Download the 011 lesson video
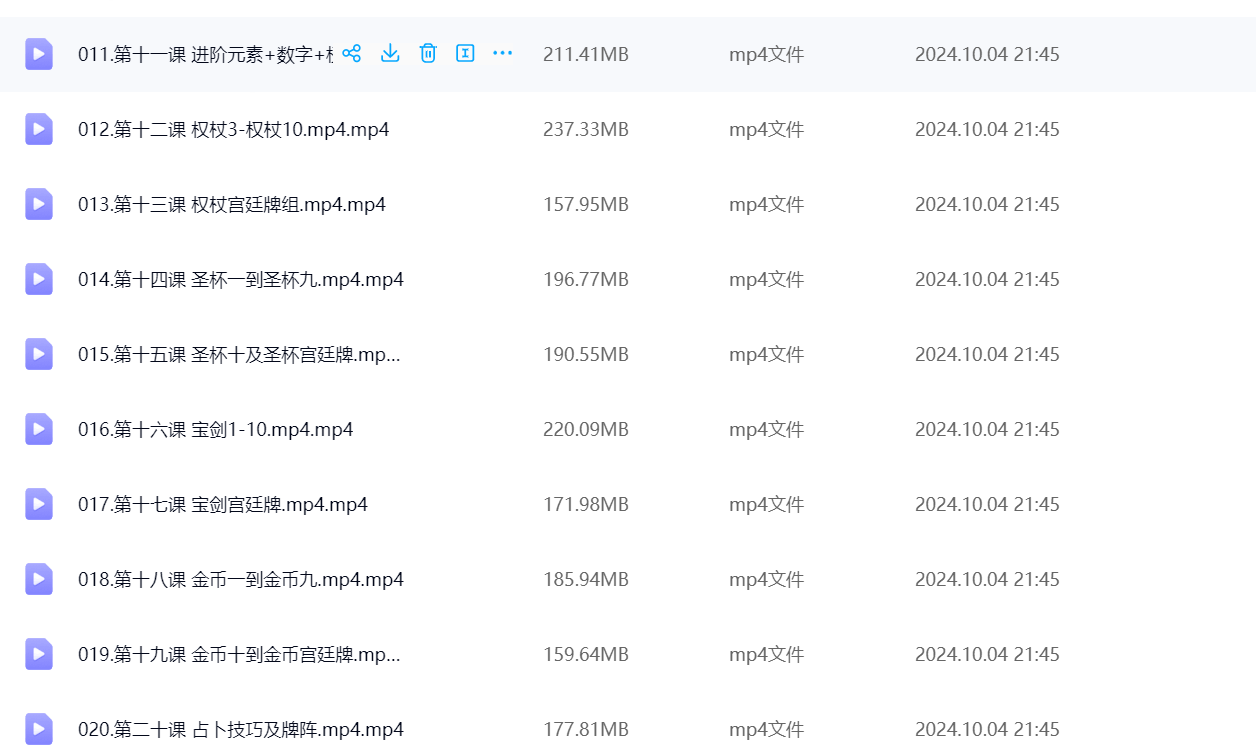Image resolution: width=1256 pixels, height=750 pixels. tap(390, 54)
